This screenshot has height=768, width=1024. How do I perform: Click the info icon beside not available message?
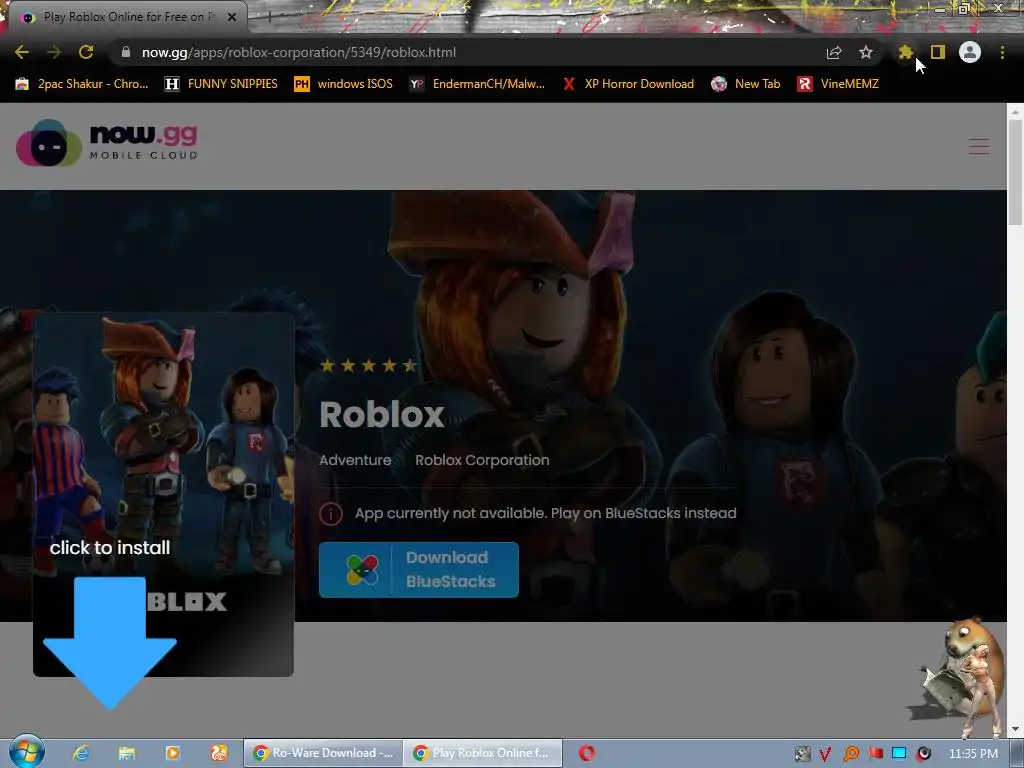coord(330,514)
